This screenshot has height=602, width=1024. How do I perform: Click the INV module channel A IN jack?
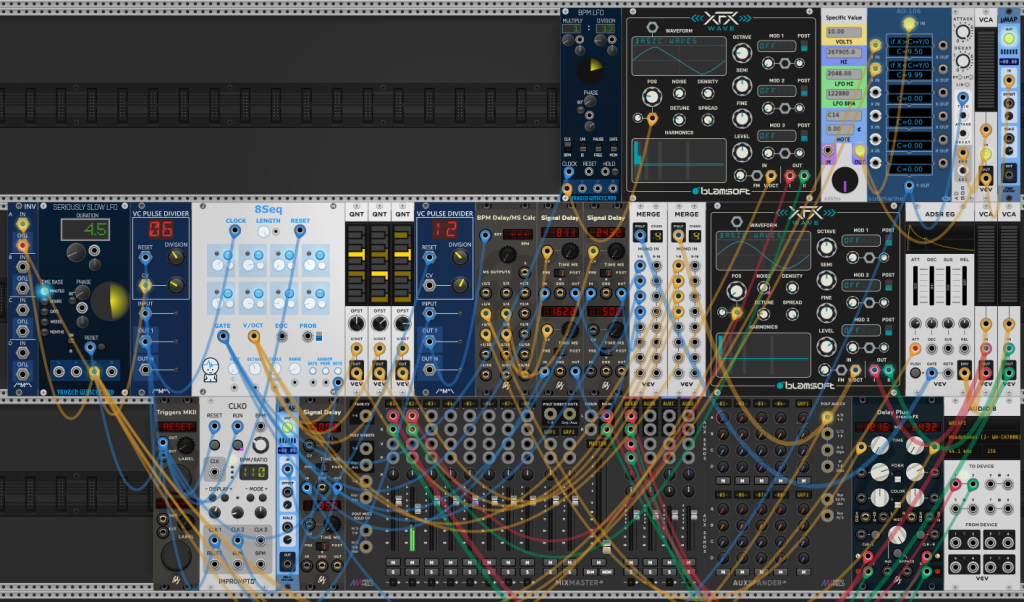pyautogui.click(x=22, y=225)
